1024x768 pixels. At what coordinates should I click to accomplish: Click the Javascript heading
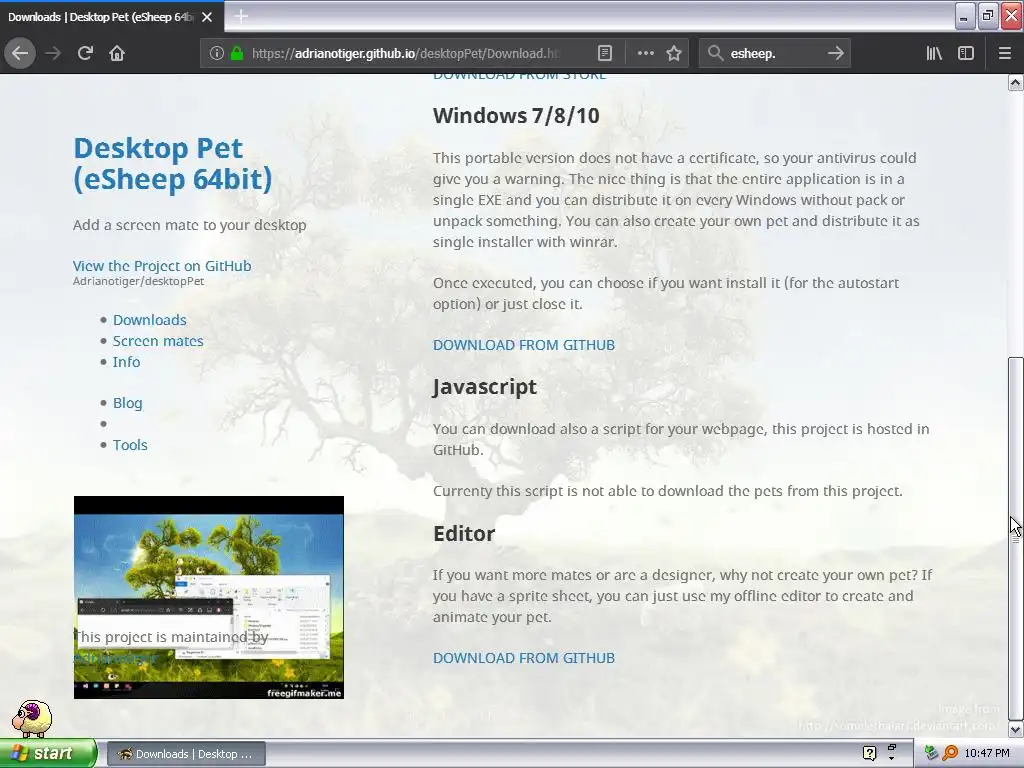pyautogui.click(x=485, y=387)
